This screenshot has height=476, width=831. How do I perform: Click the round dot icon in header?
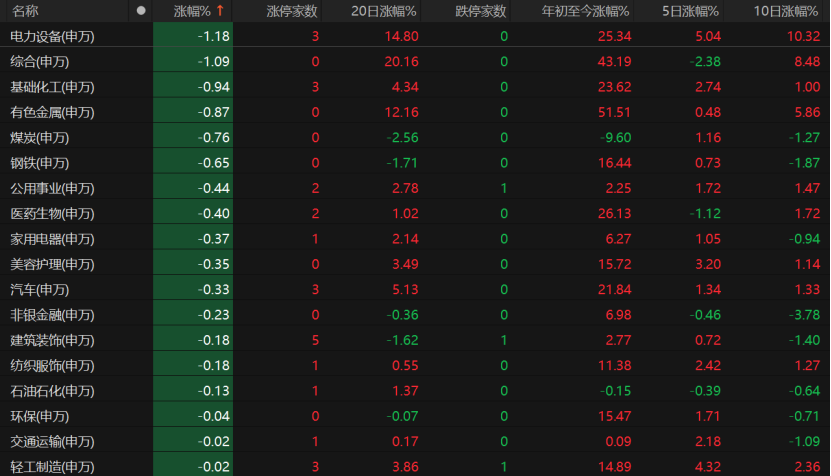pyautogui.click(x=141, y=11)
